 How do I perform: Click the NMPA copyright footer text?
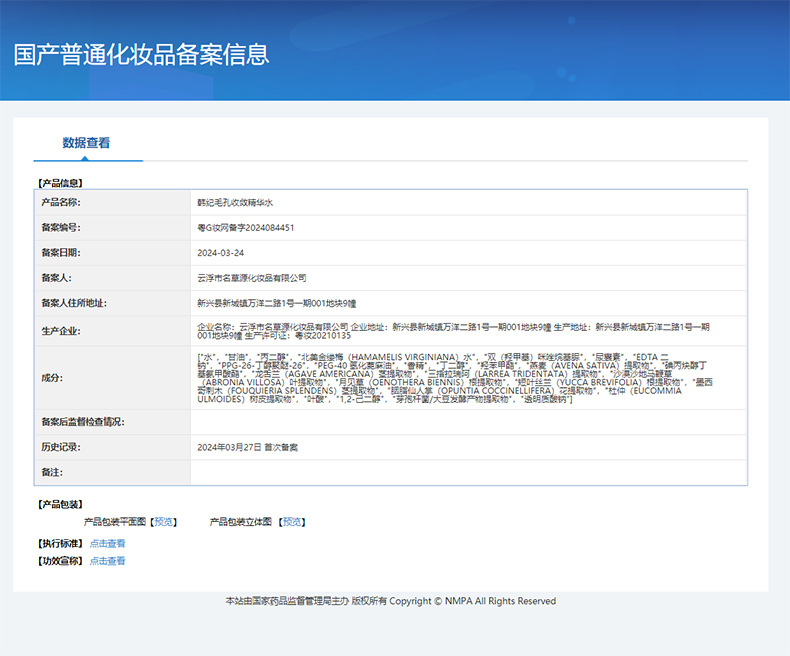tap(390, 601)
